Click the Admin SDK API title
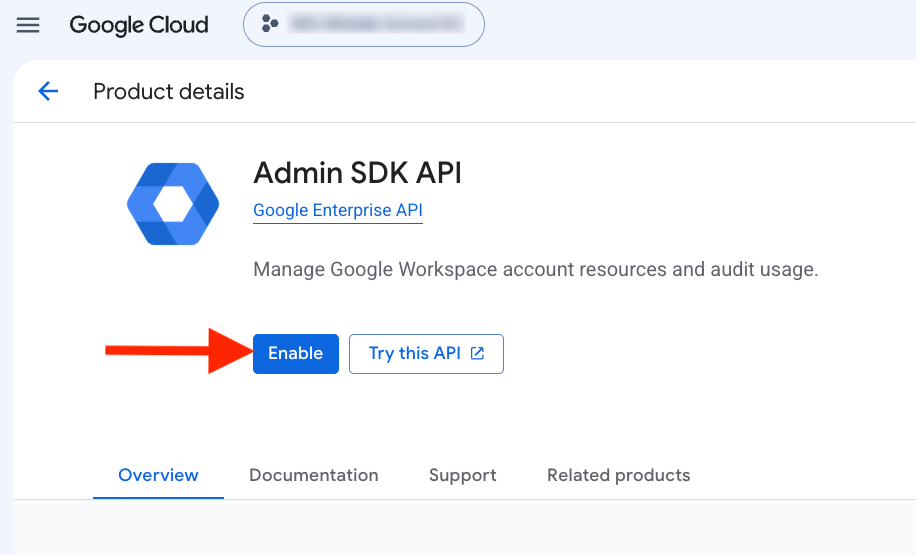This screenshot has width=916, height=555. [358, 173]
